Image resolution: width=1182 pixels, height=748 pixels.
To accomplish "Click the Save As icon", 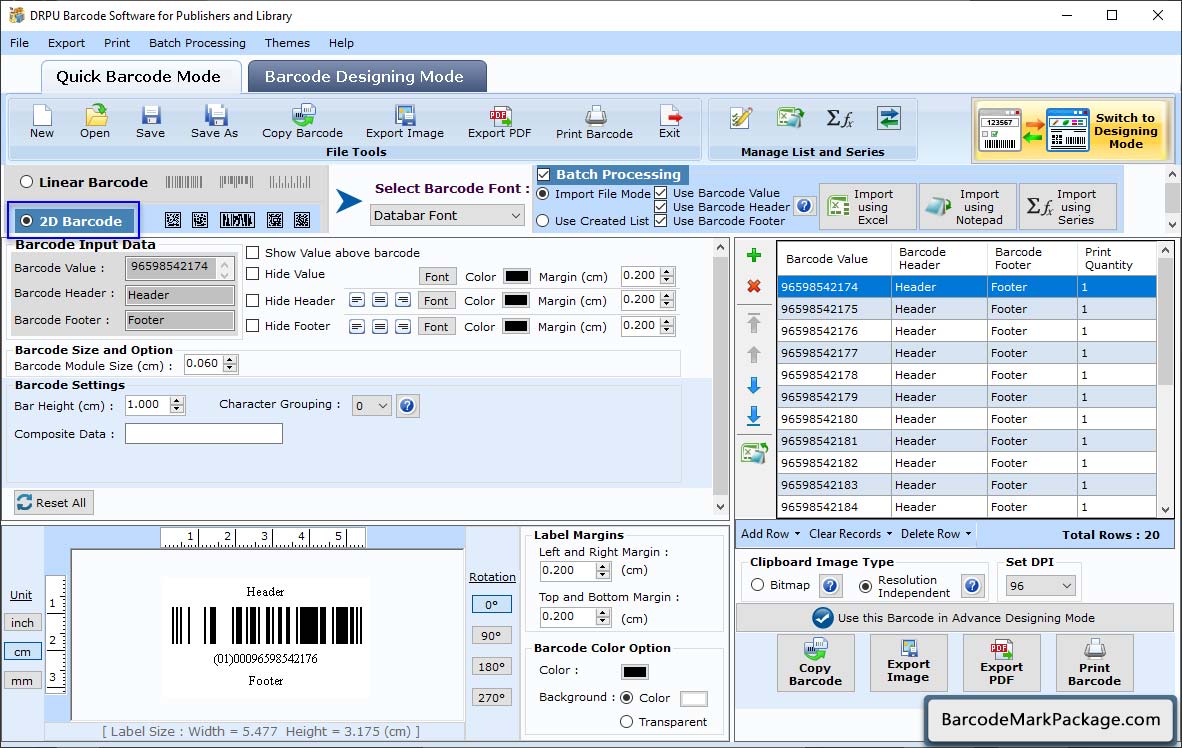I will (x=214, y=122).
